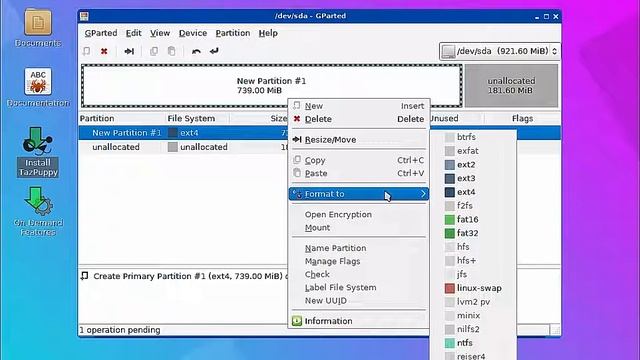
Task: Open the Device menu
Action: pyautogui.click(x=193, y=33)
